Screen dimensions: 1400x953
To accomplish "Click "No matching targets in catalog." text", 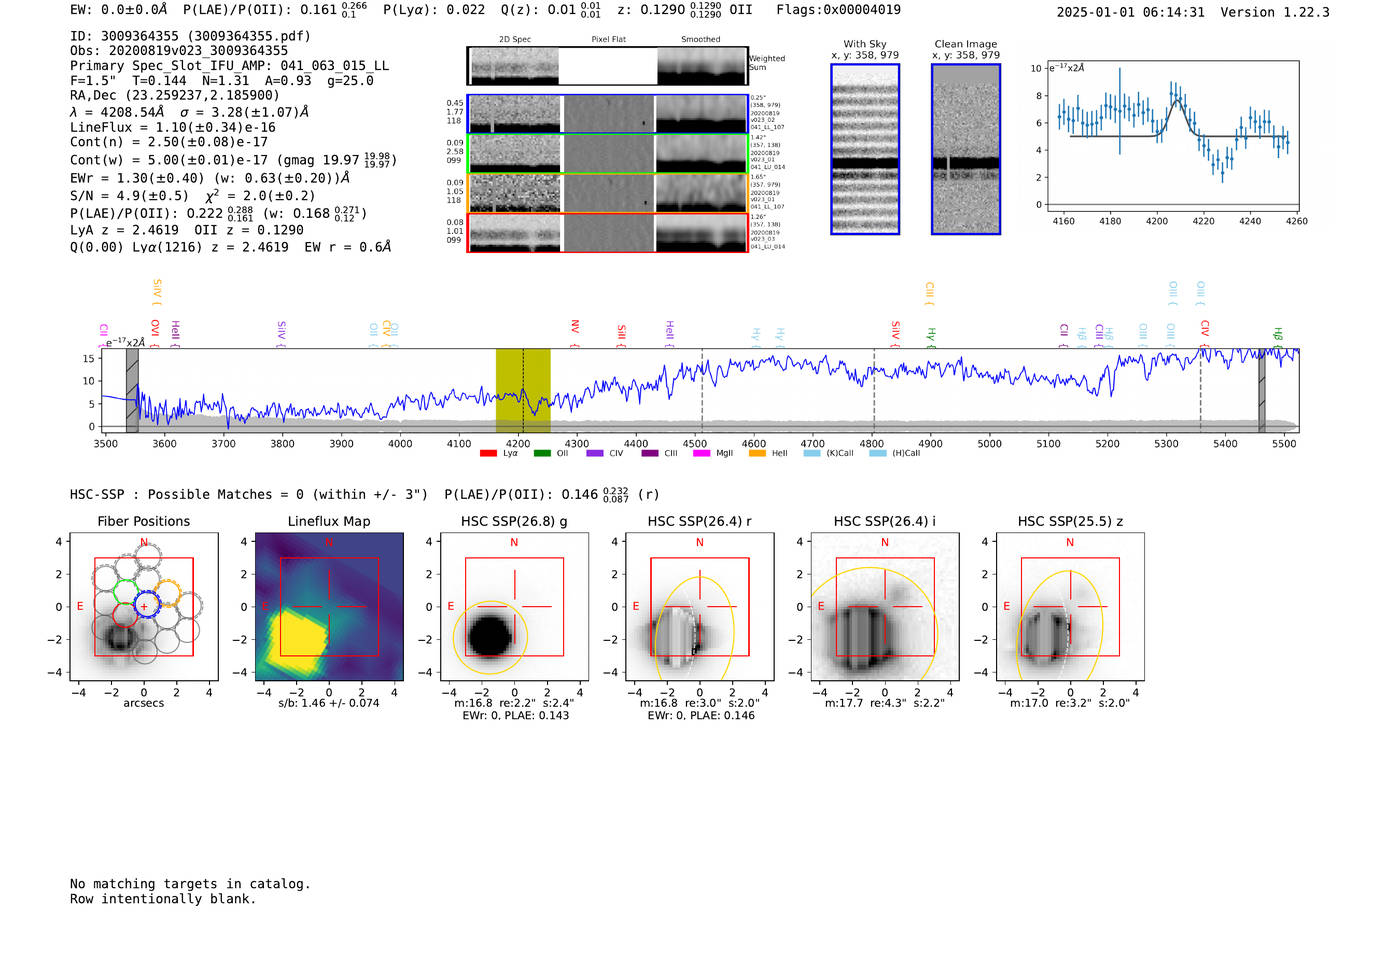I will (190, 884).
